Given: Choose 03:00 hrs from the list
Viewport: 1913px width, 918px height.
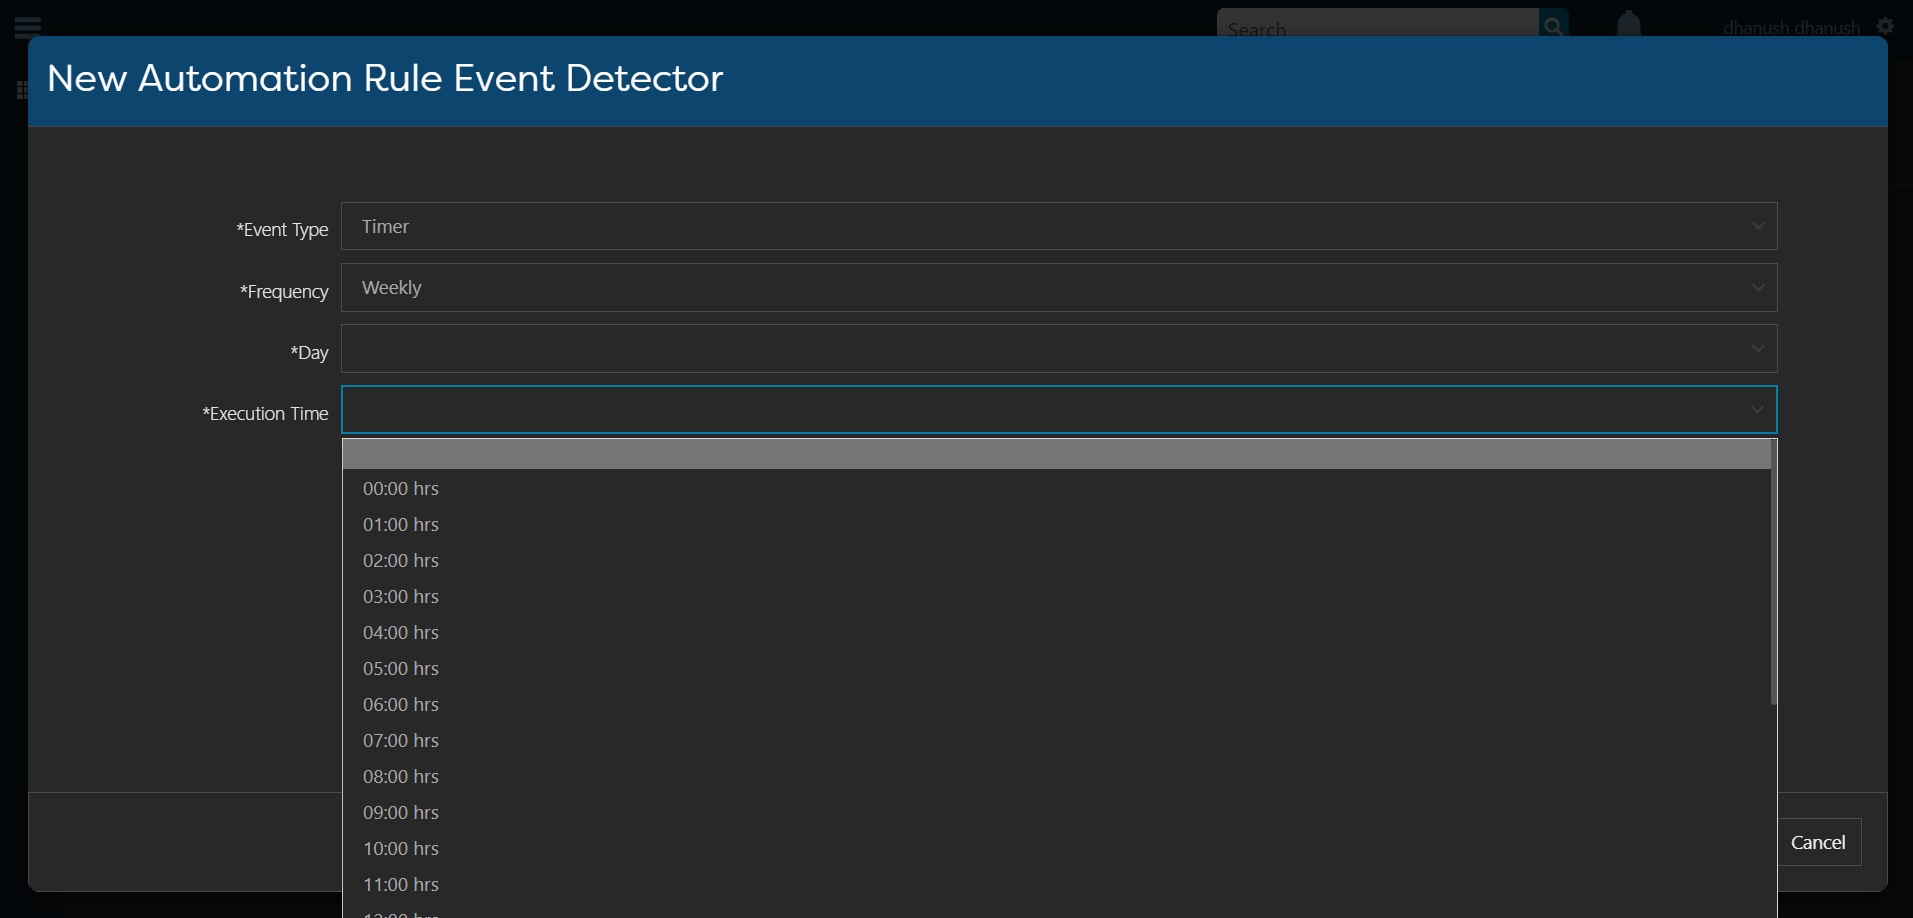Looking at the screenshot, I should coord(400,596).
